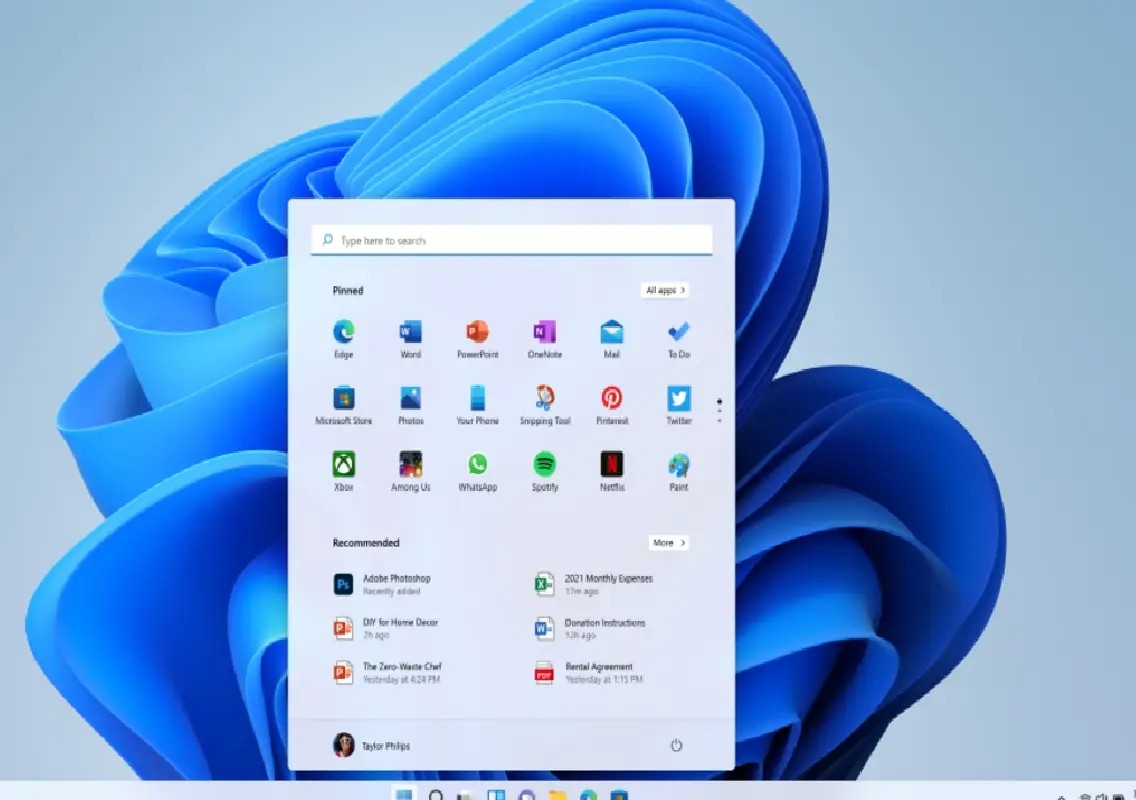
Task: Click the taskbar search magnifier icon
Action: click(x=436, y=795)
